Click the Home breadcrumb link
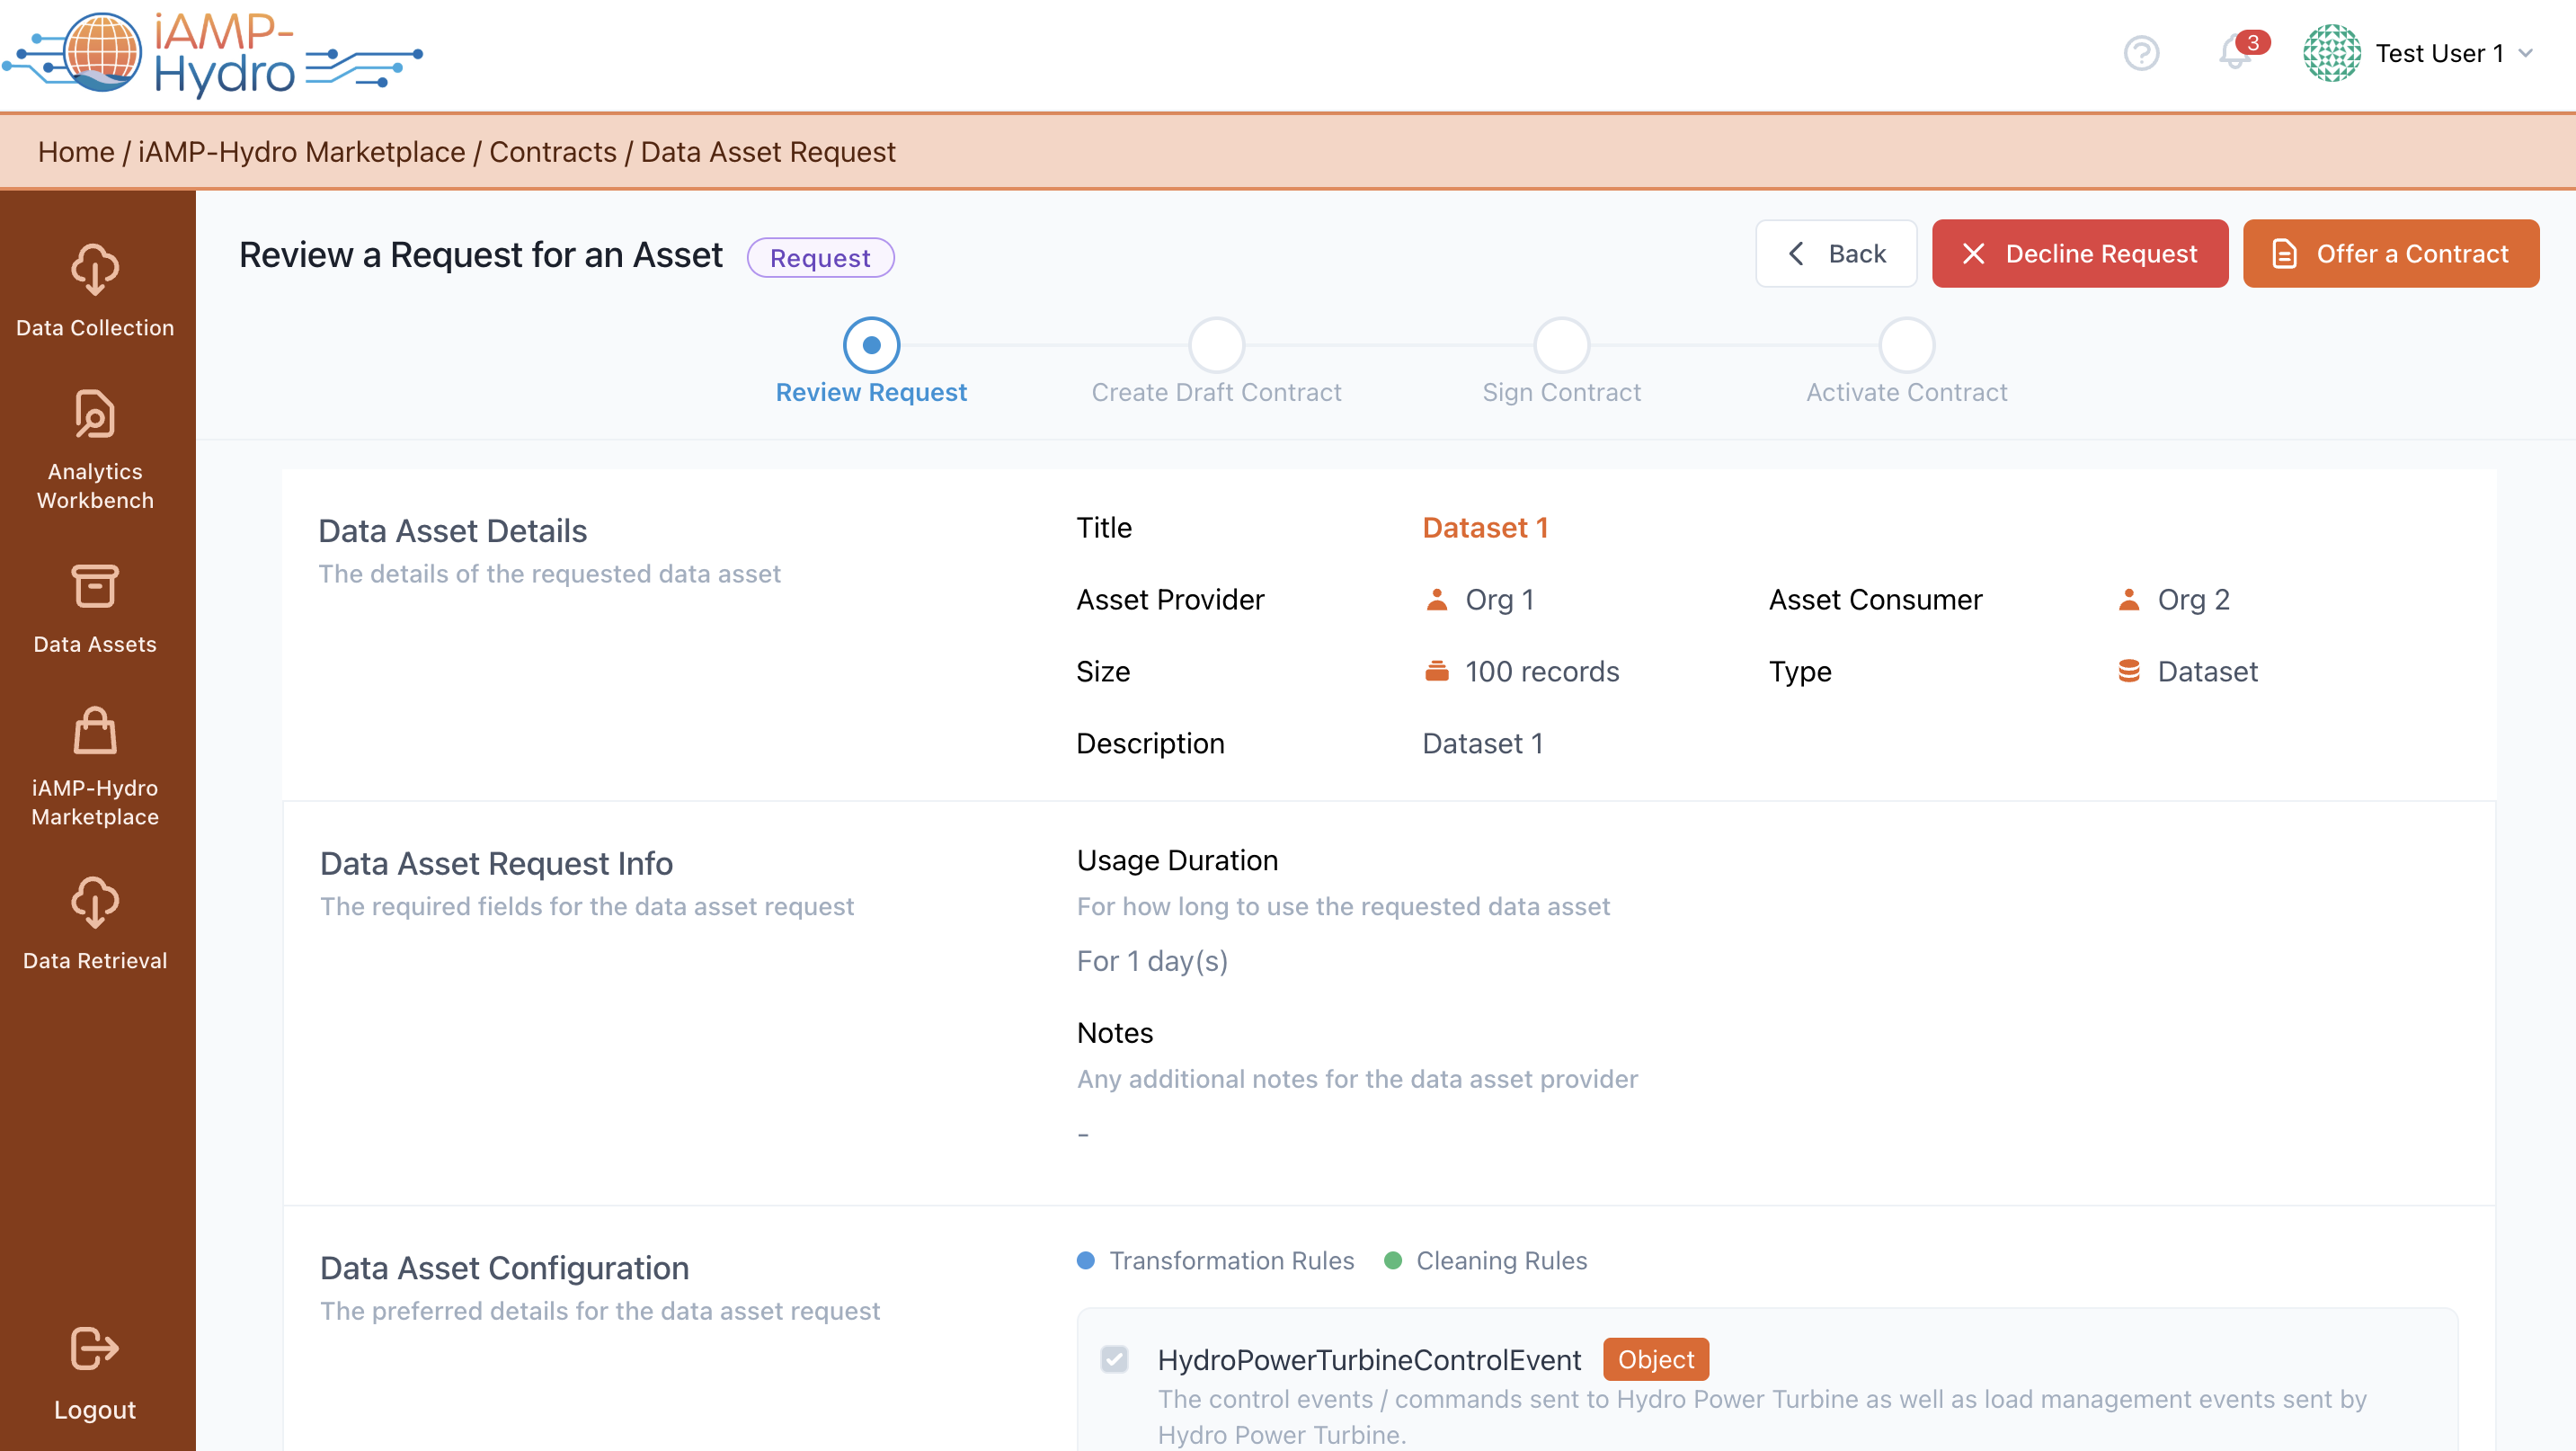 click(x=76, y=152)
